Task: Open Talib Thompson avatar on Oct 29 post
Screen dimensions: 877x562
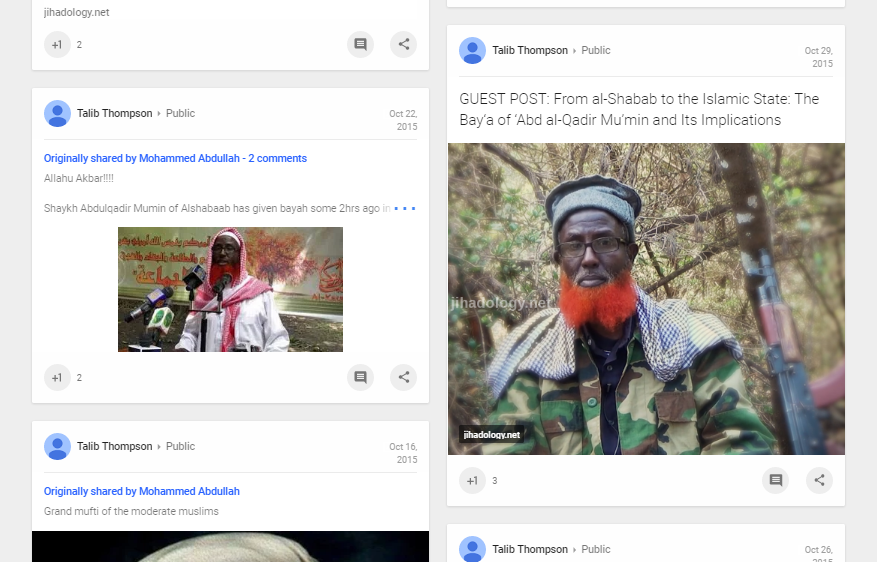Action: tap(473, 50)
